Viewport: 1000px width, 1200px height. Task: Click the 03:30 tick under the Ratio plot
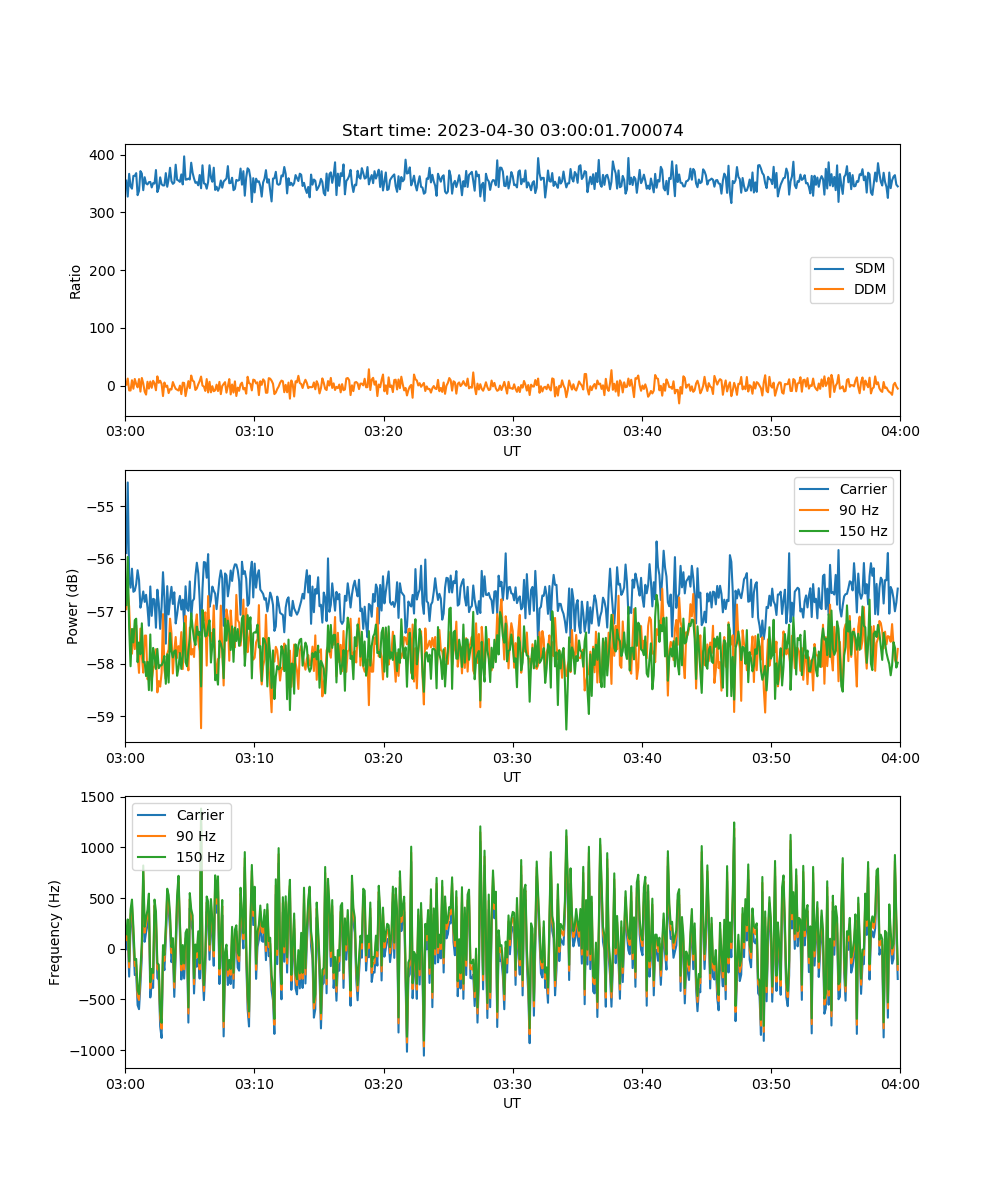[512, 431]
